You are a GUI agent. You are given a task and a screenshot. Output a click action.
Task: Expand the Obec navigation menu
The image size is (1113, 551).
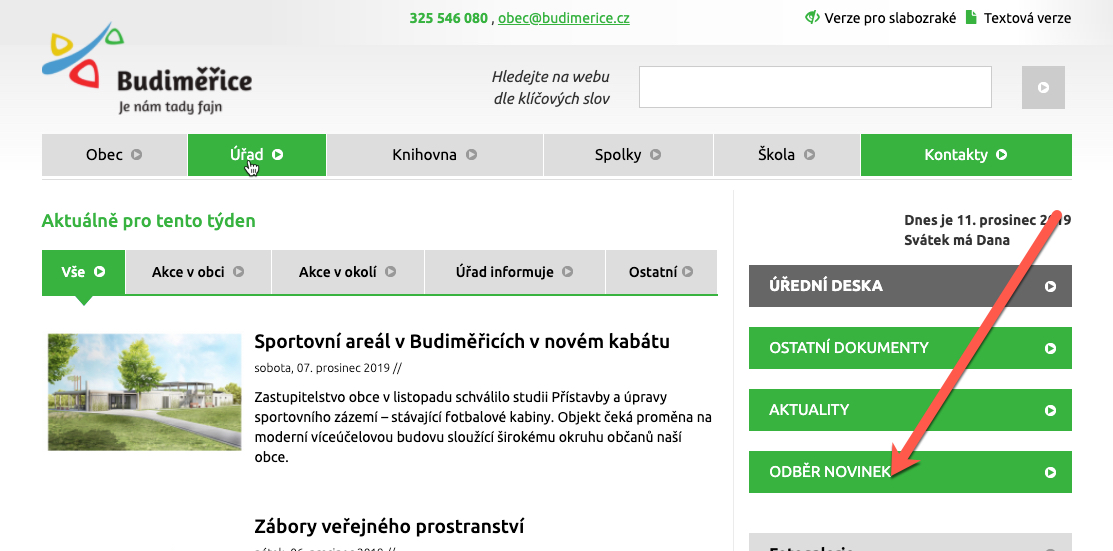(x=114, y=155)
